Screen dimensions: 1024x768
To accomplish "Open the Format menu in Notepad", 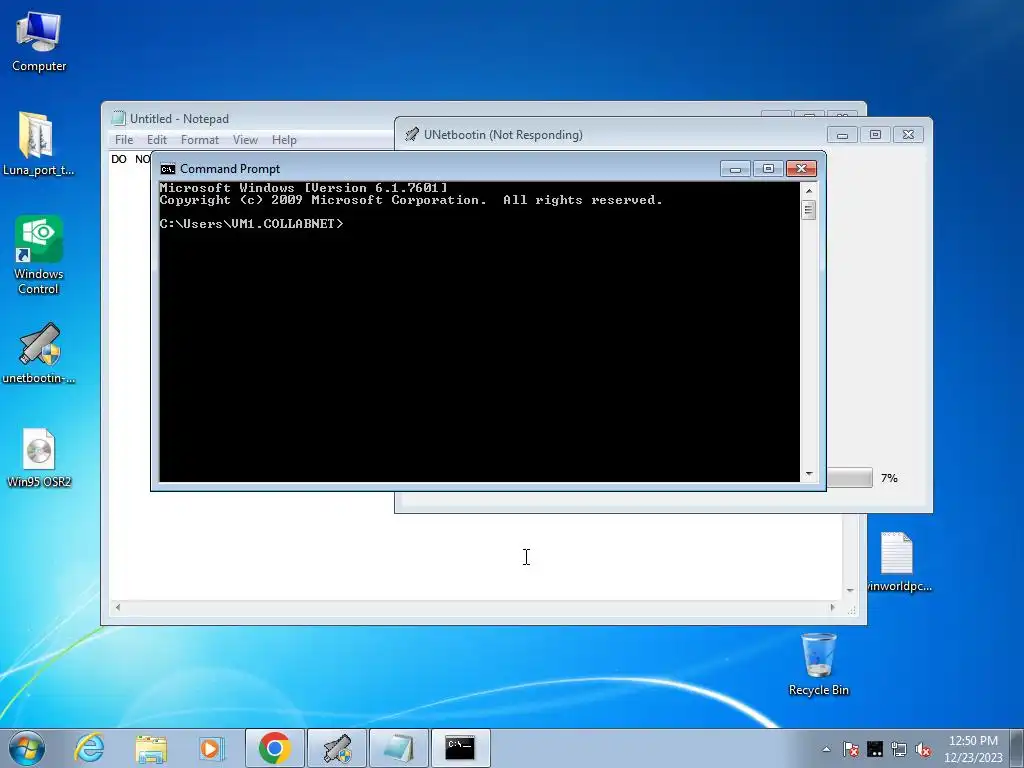I will click(x=200, y=140).
